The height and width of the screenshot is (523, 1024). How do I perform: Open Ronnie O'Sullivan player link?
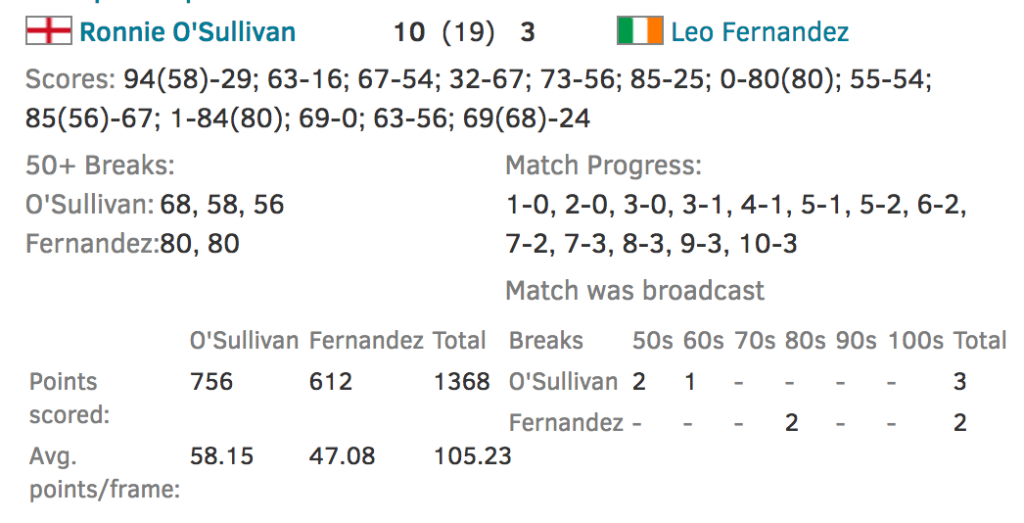(x=187, y=32)
